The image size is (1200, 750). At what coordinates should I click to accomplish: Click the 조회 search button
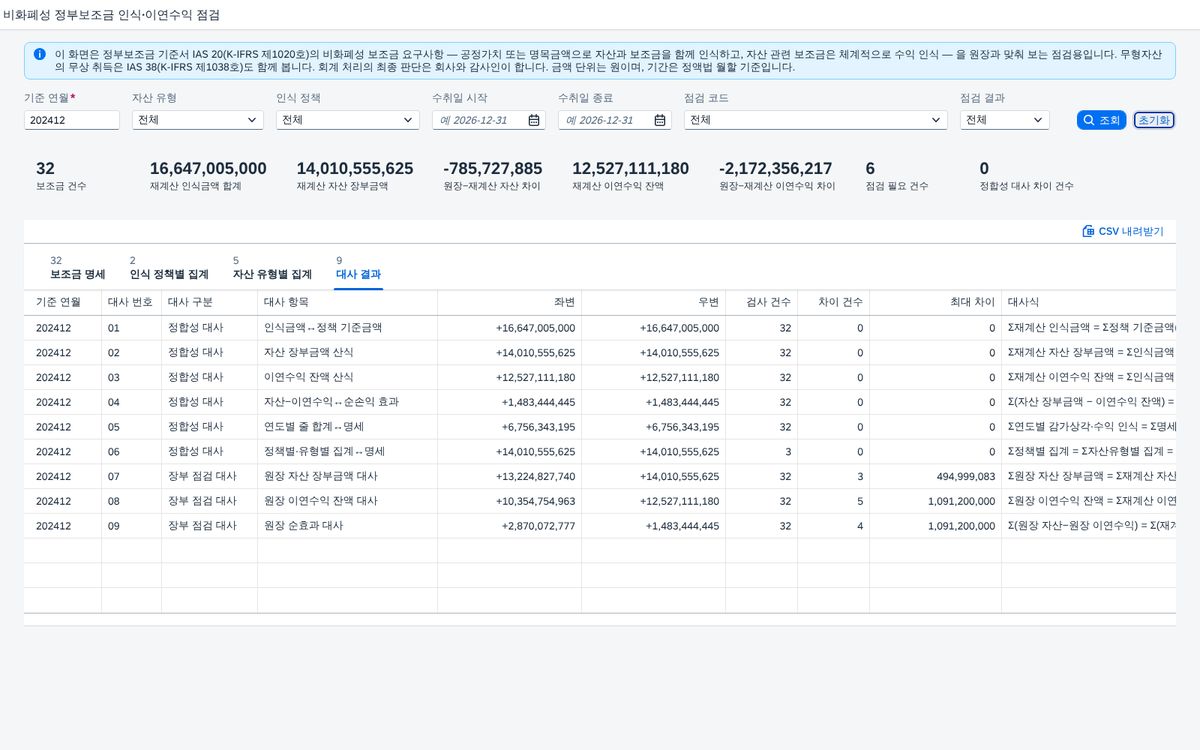tap(1102, 120)
